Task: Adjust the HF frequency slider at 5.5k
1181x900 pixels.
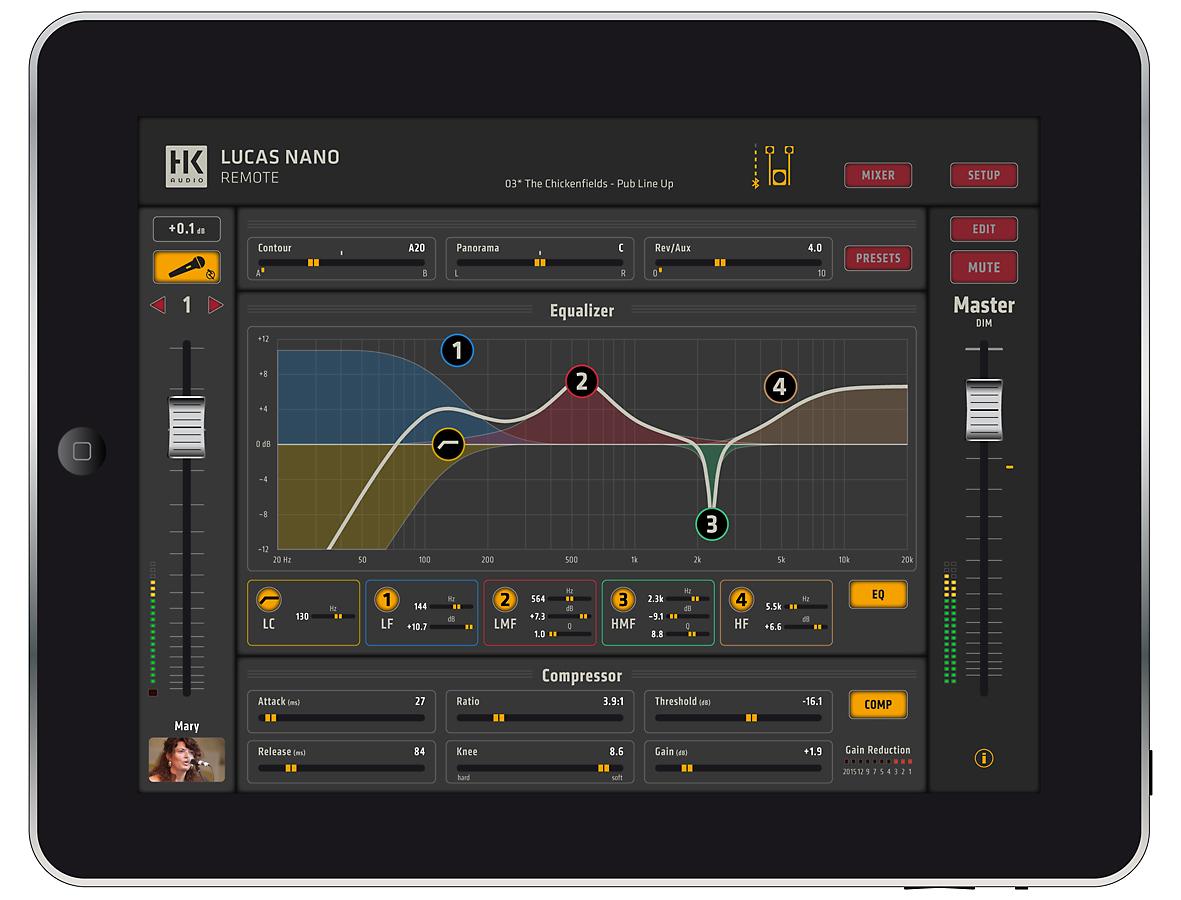Action: pos(807,607)
